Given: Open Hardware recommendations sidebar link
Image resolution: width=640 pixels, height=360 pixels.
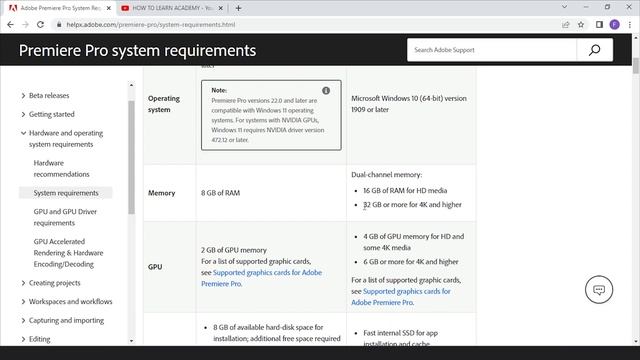Looking at the screenshot, I should (61, 169).
